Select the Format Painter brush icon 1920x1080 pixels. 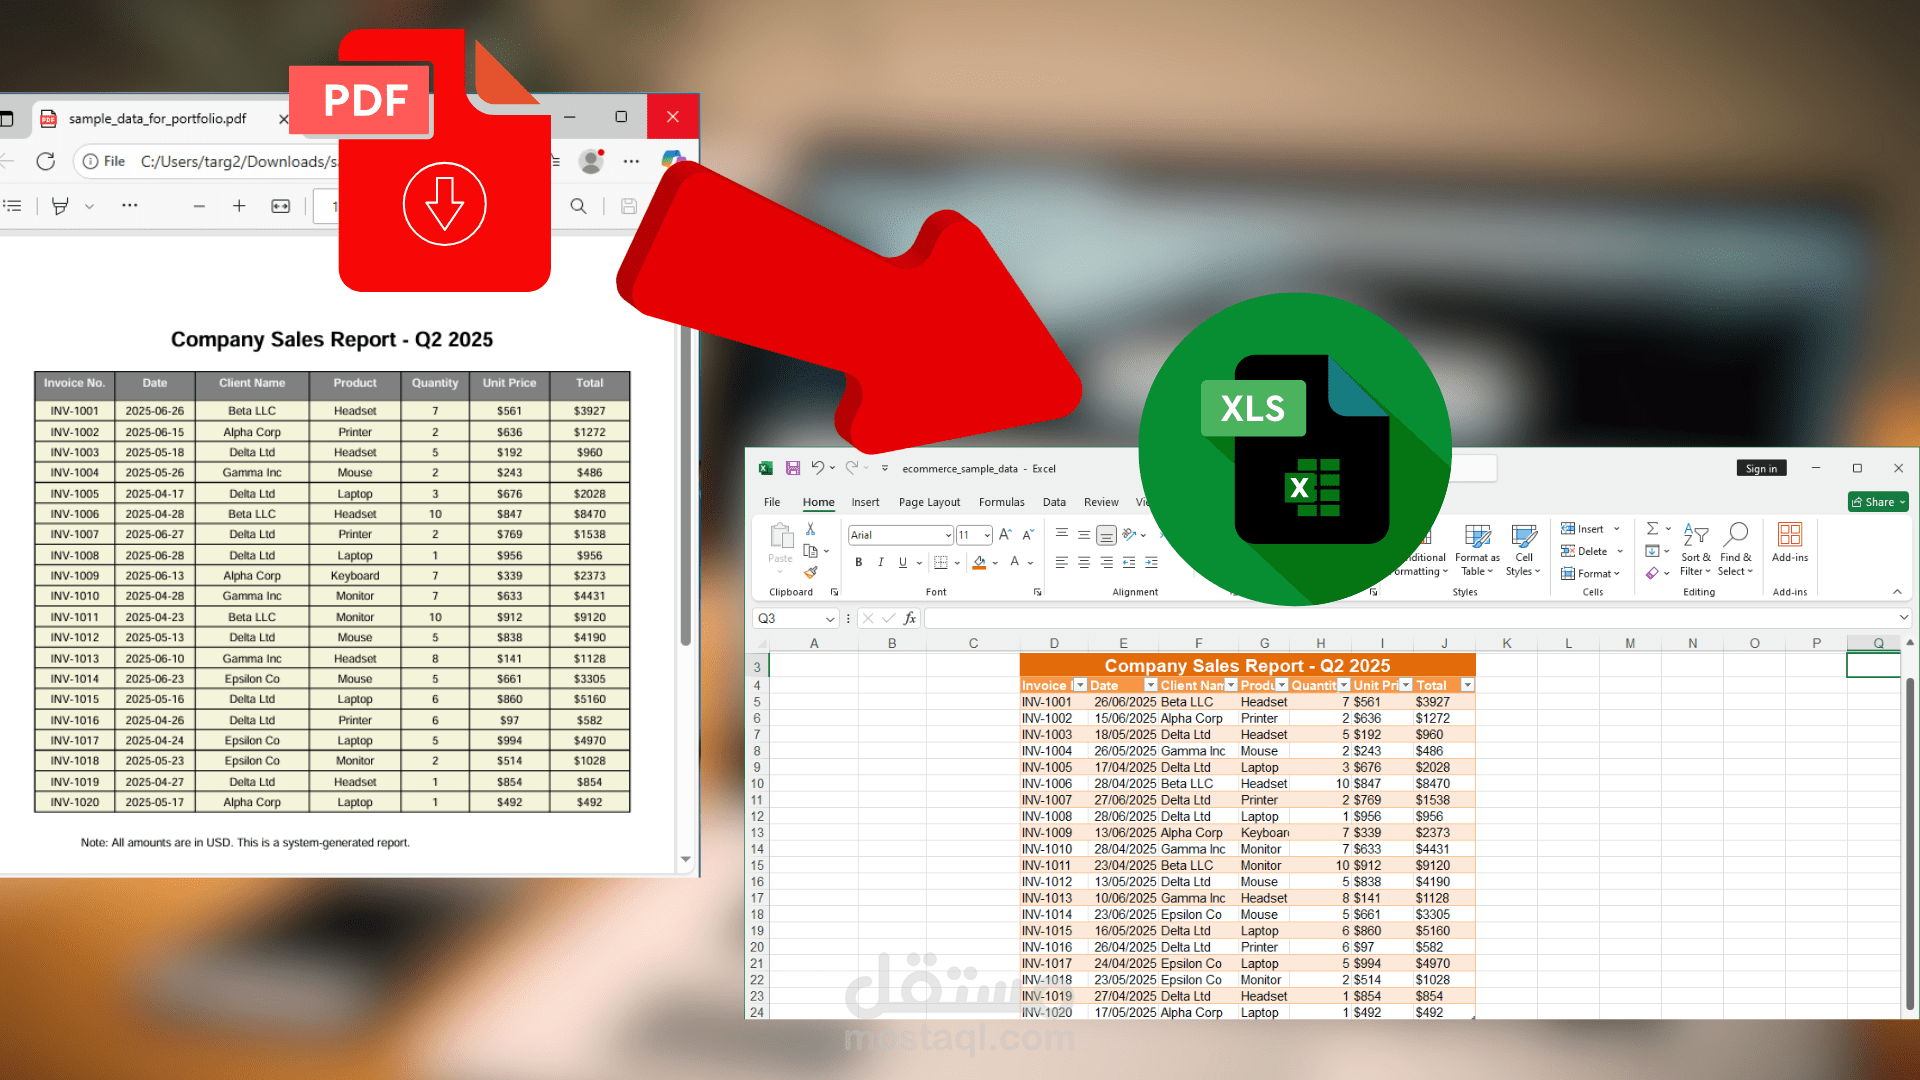(x=811, y=573)
